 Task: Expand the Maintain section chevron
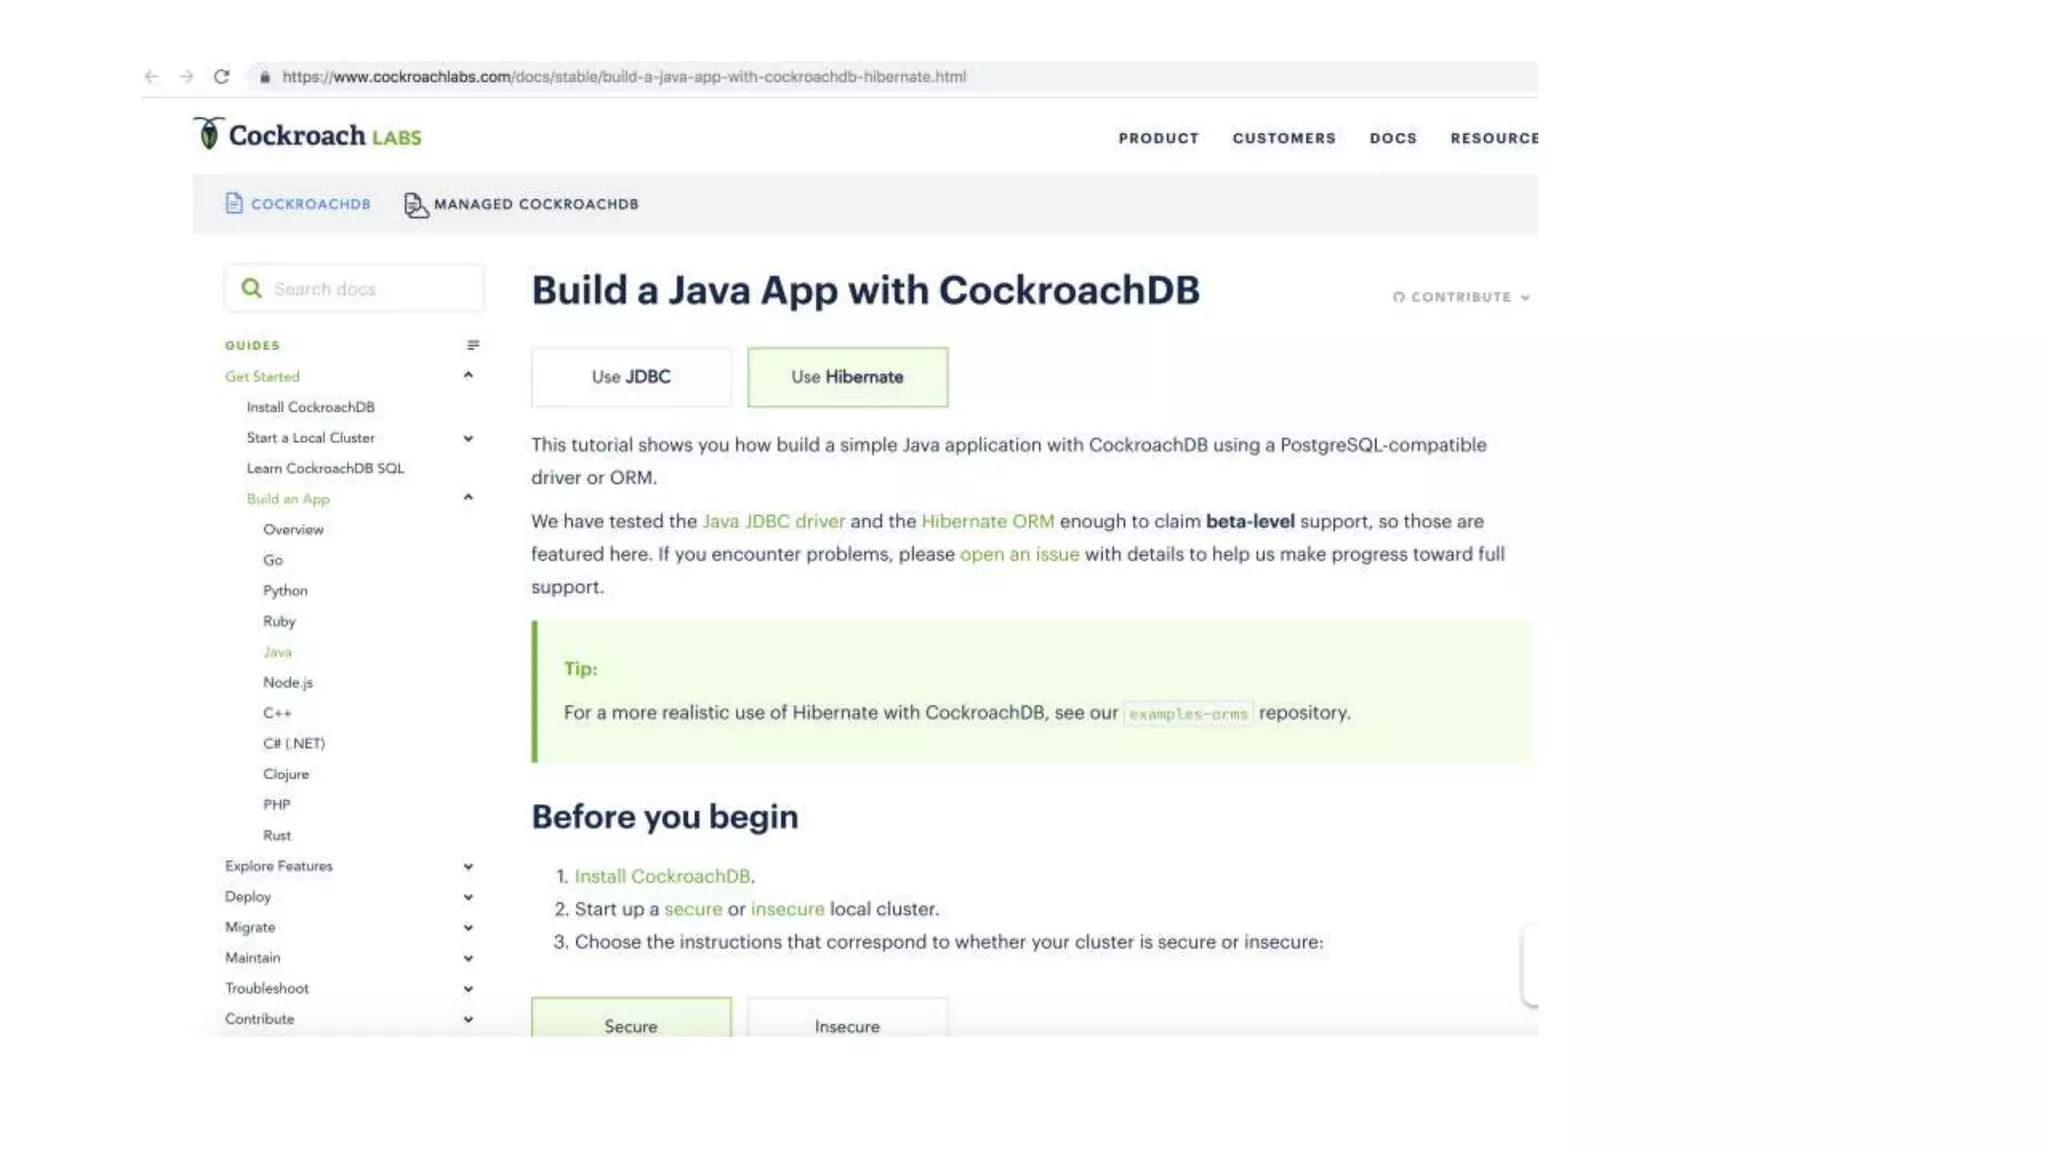(x=468, y=958)
